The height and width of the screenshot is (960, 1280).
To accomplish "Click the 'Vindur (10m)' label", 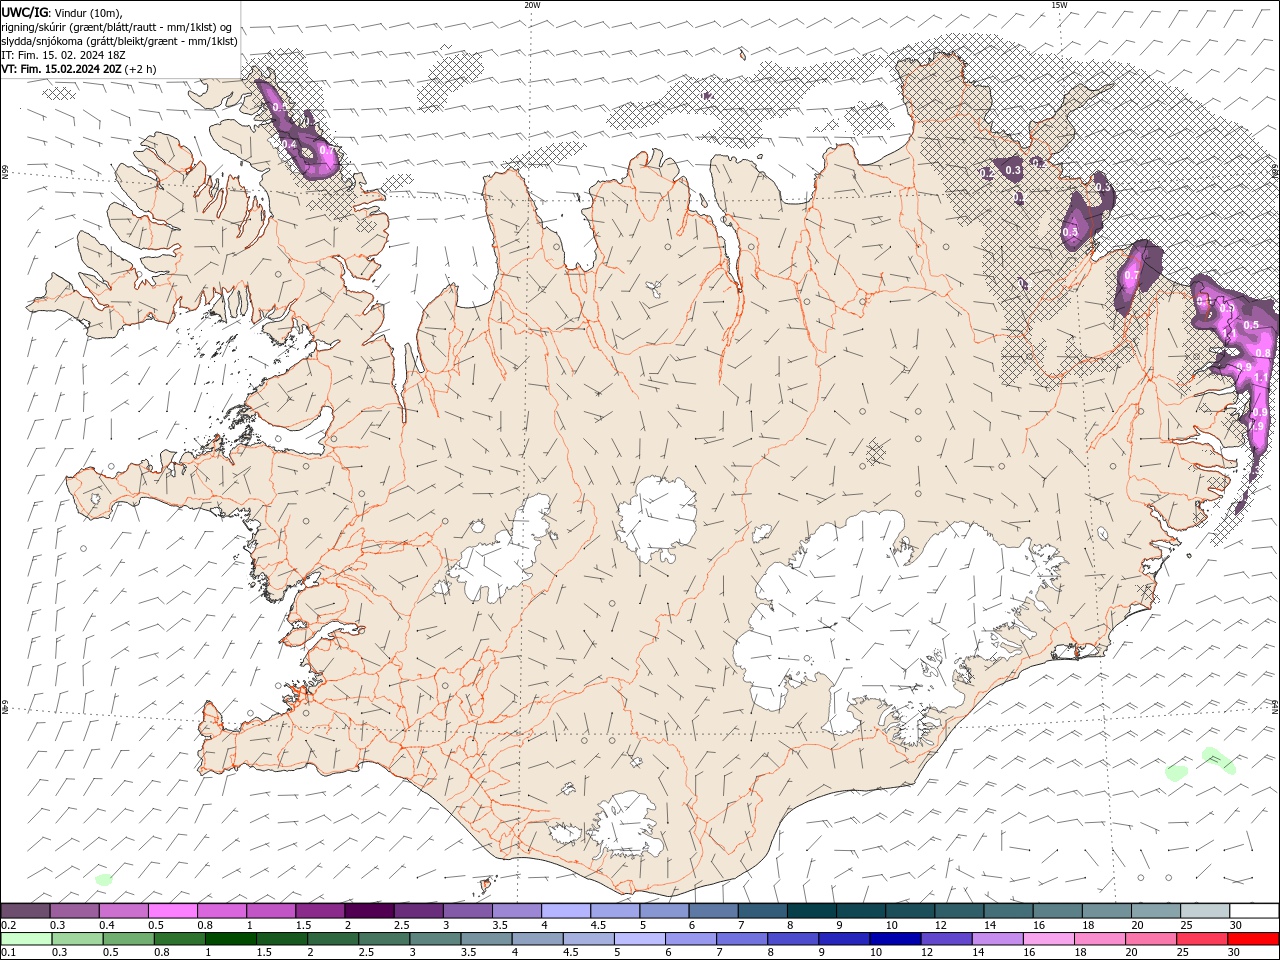I will click(x=88, y=13).
